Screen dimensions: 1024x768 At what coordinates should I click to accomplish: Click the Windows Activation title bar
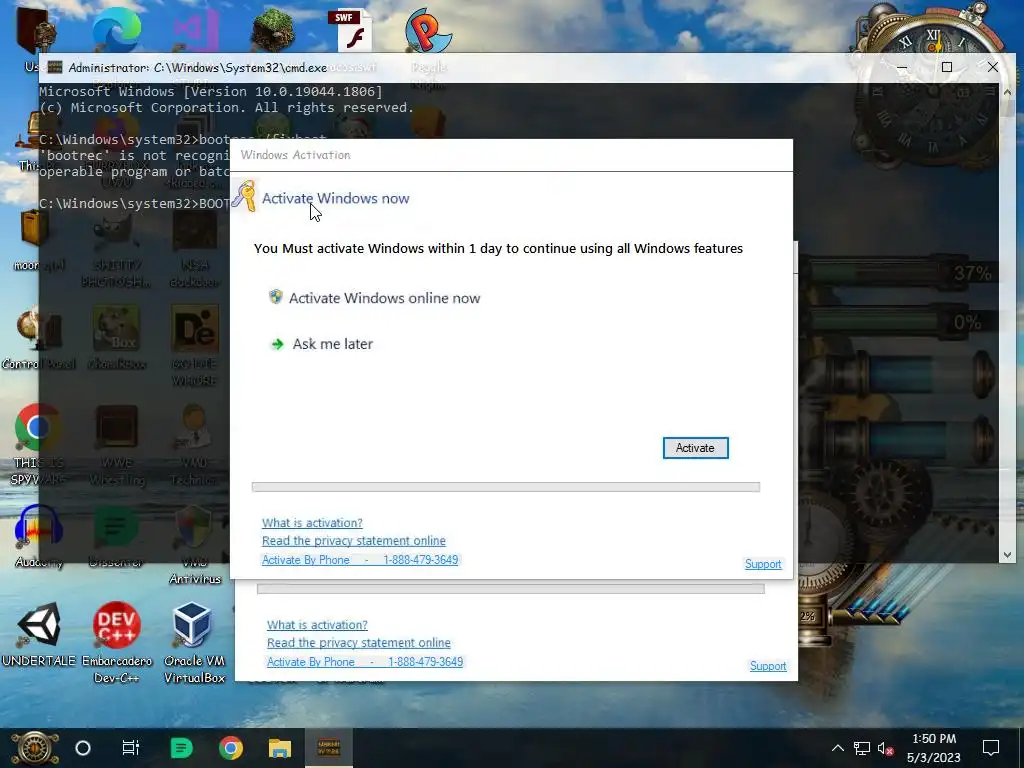tap(511, 155)
